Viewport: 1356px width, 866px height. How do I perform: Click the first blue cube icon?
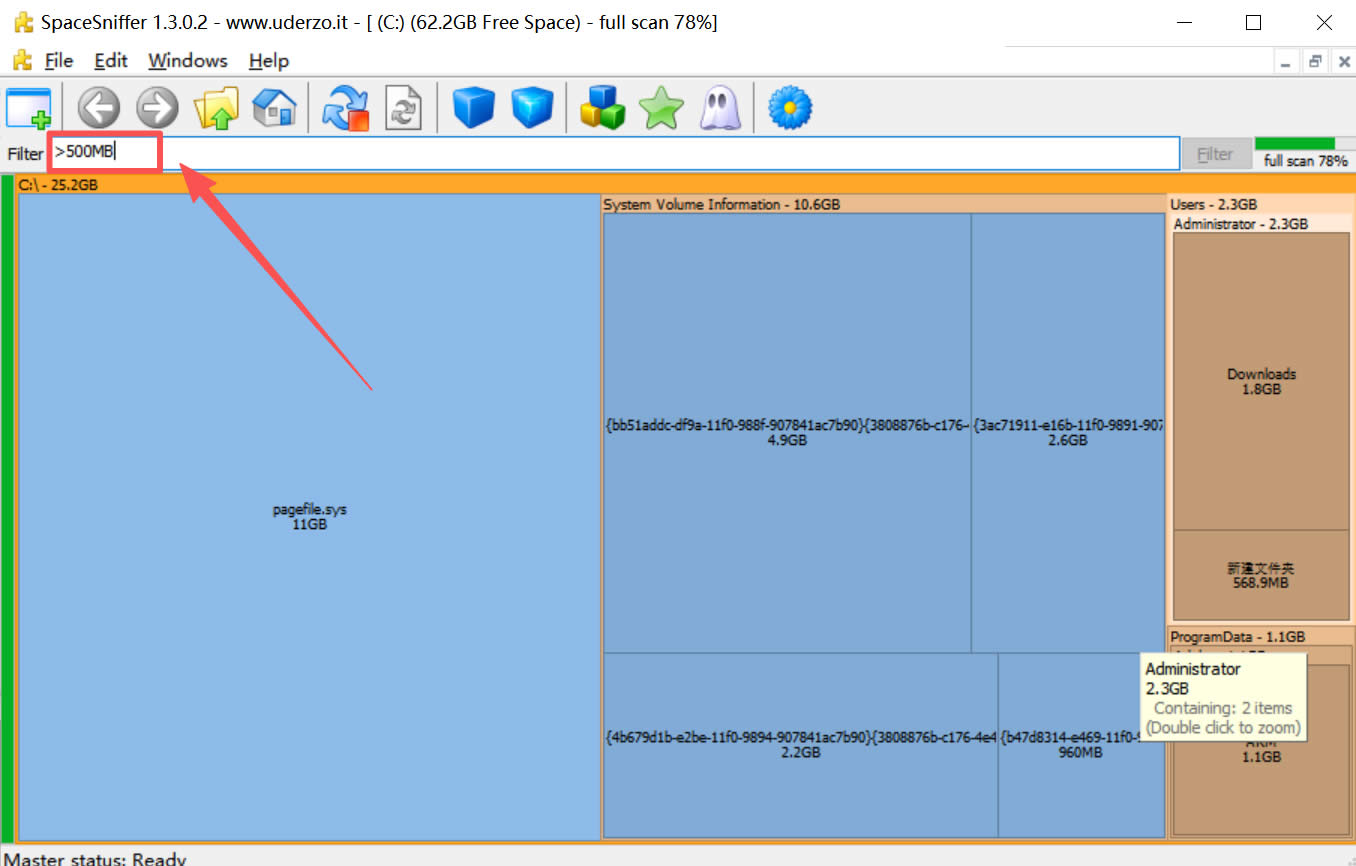[474, 108]
